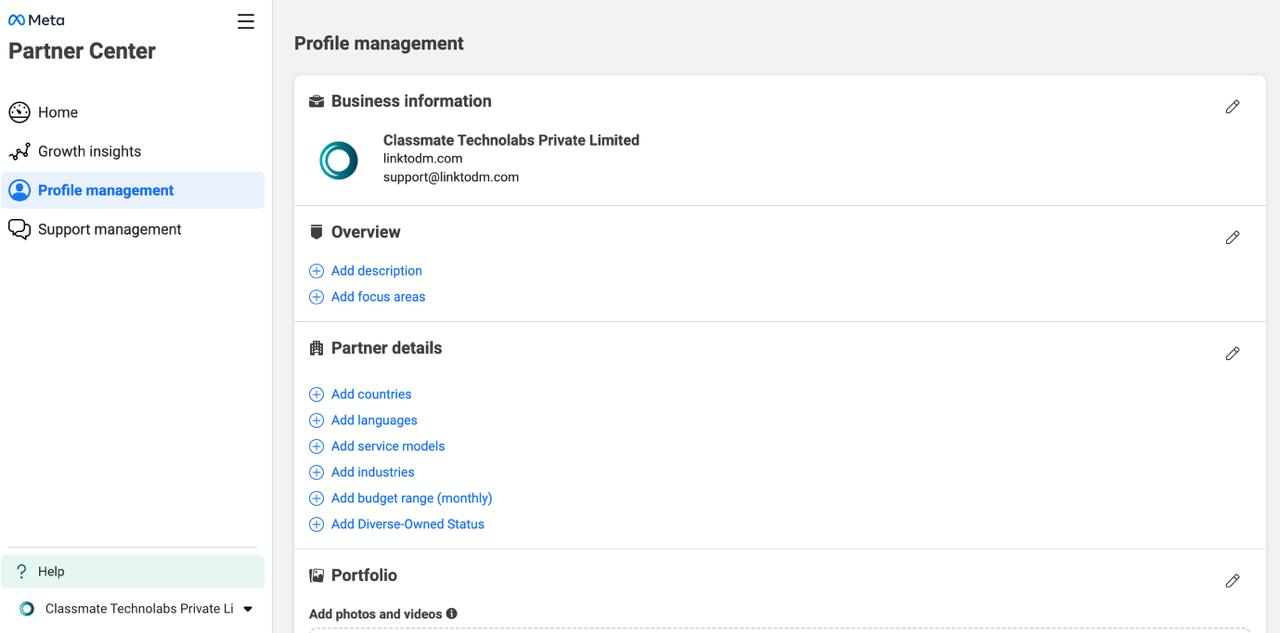Screen dimensions: 1280x633
Task: Click Add budget range (monthly)
Action: coord(411,498)
